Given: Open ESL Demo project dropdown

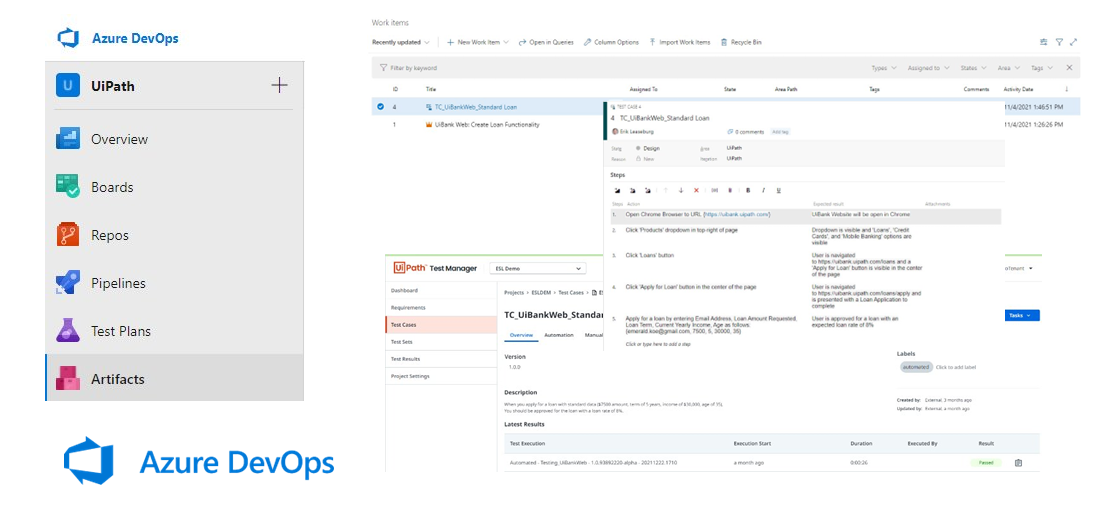Looking at the screenshot, I should click(x=537, y=268).
